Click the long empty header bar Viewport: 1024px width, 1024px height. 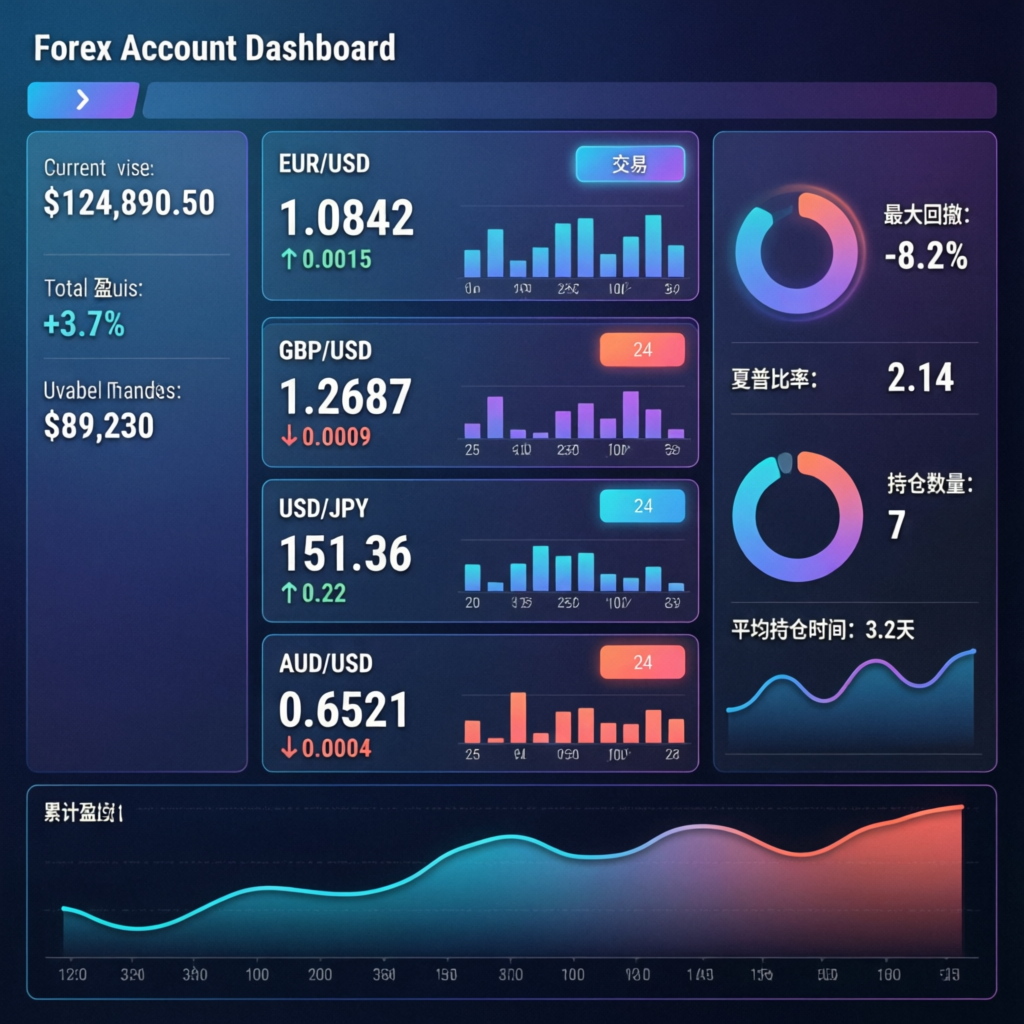click(569, 100)
